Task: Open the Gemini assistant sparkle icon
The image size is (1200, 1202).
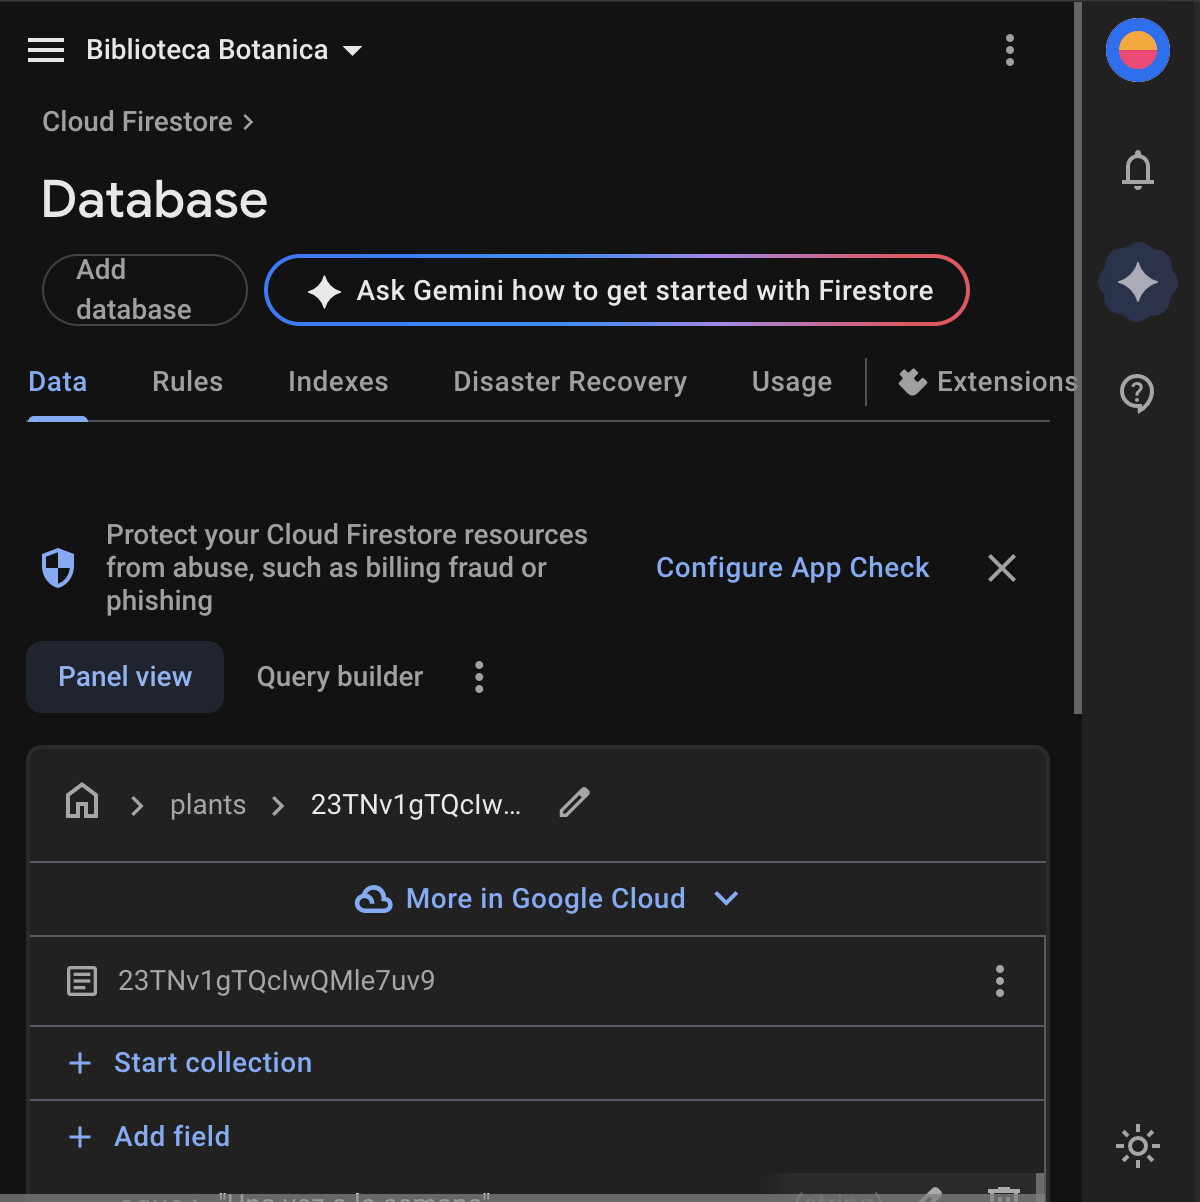Action: (1137, 282)
